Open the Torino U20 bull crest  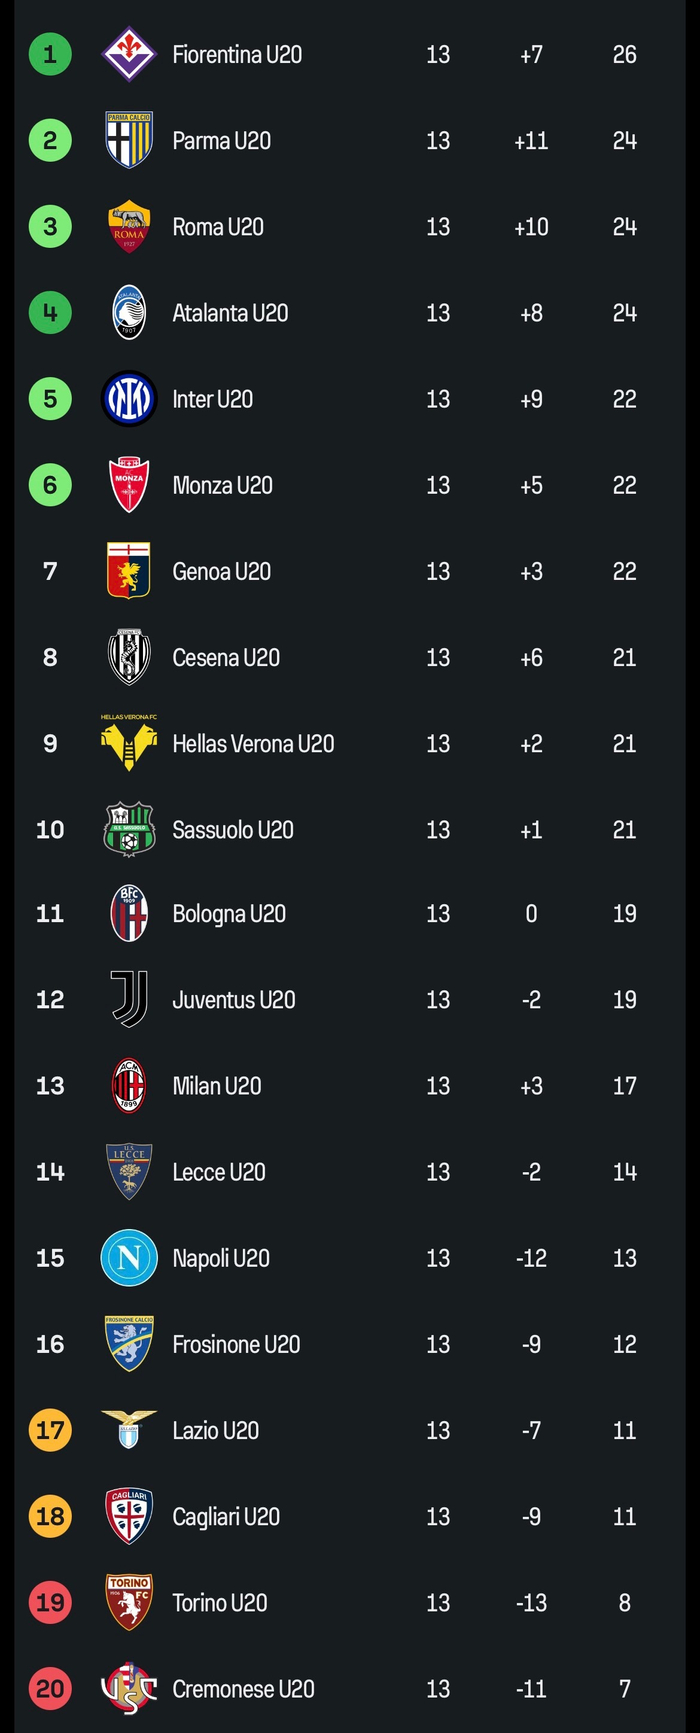point(129,1602)
